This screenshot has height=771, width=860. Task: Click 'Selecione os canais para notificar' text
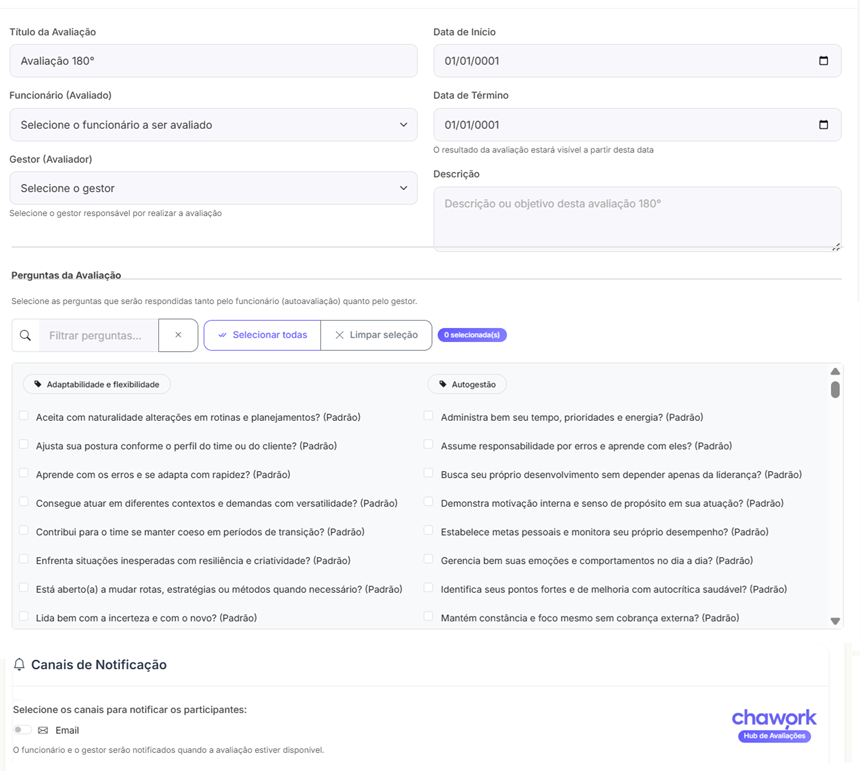[130, 710]
